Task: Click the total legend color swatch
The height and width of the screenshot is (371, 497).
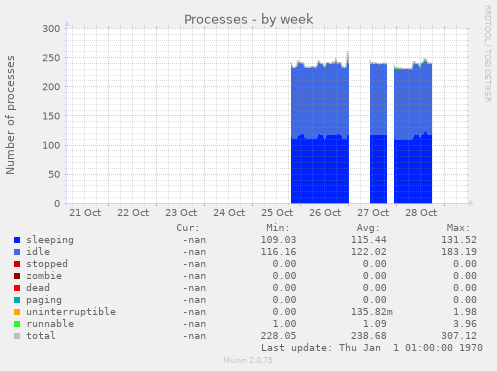Action: (17, 336)
